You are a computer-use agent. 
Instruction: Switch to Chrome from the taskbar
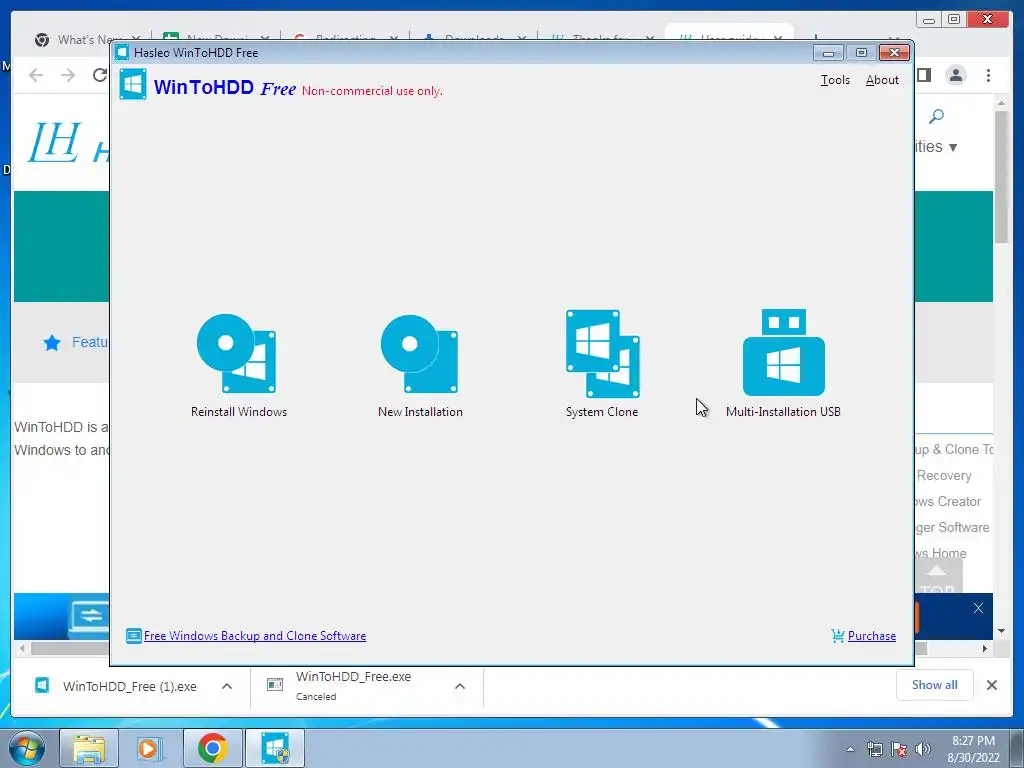point(212,748)
